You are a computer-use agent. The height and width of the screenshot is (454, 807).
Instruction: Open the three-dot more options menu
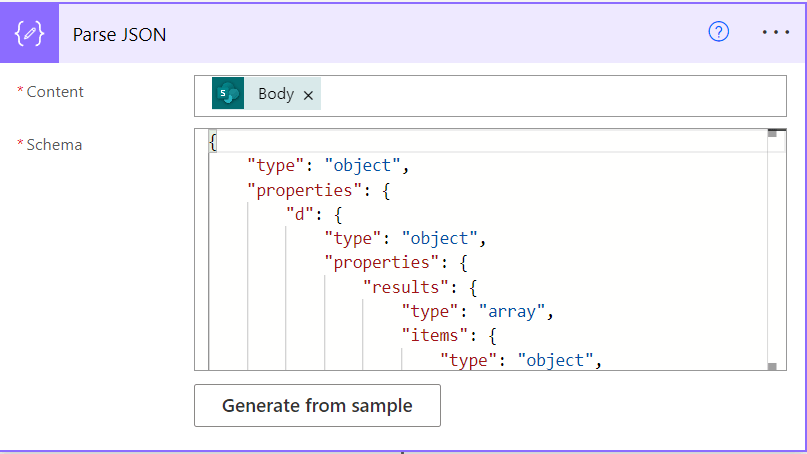[776, 32]
